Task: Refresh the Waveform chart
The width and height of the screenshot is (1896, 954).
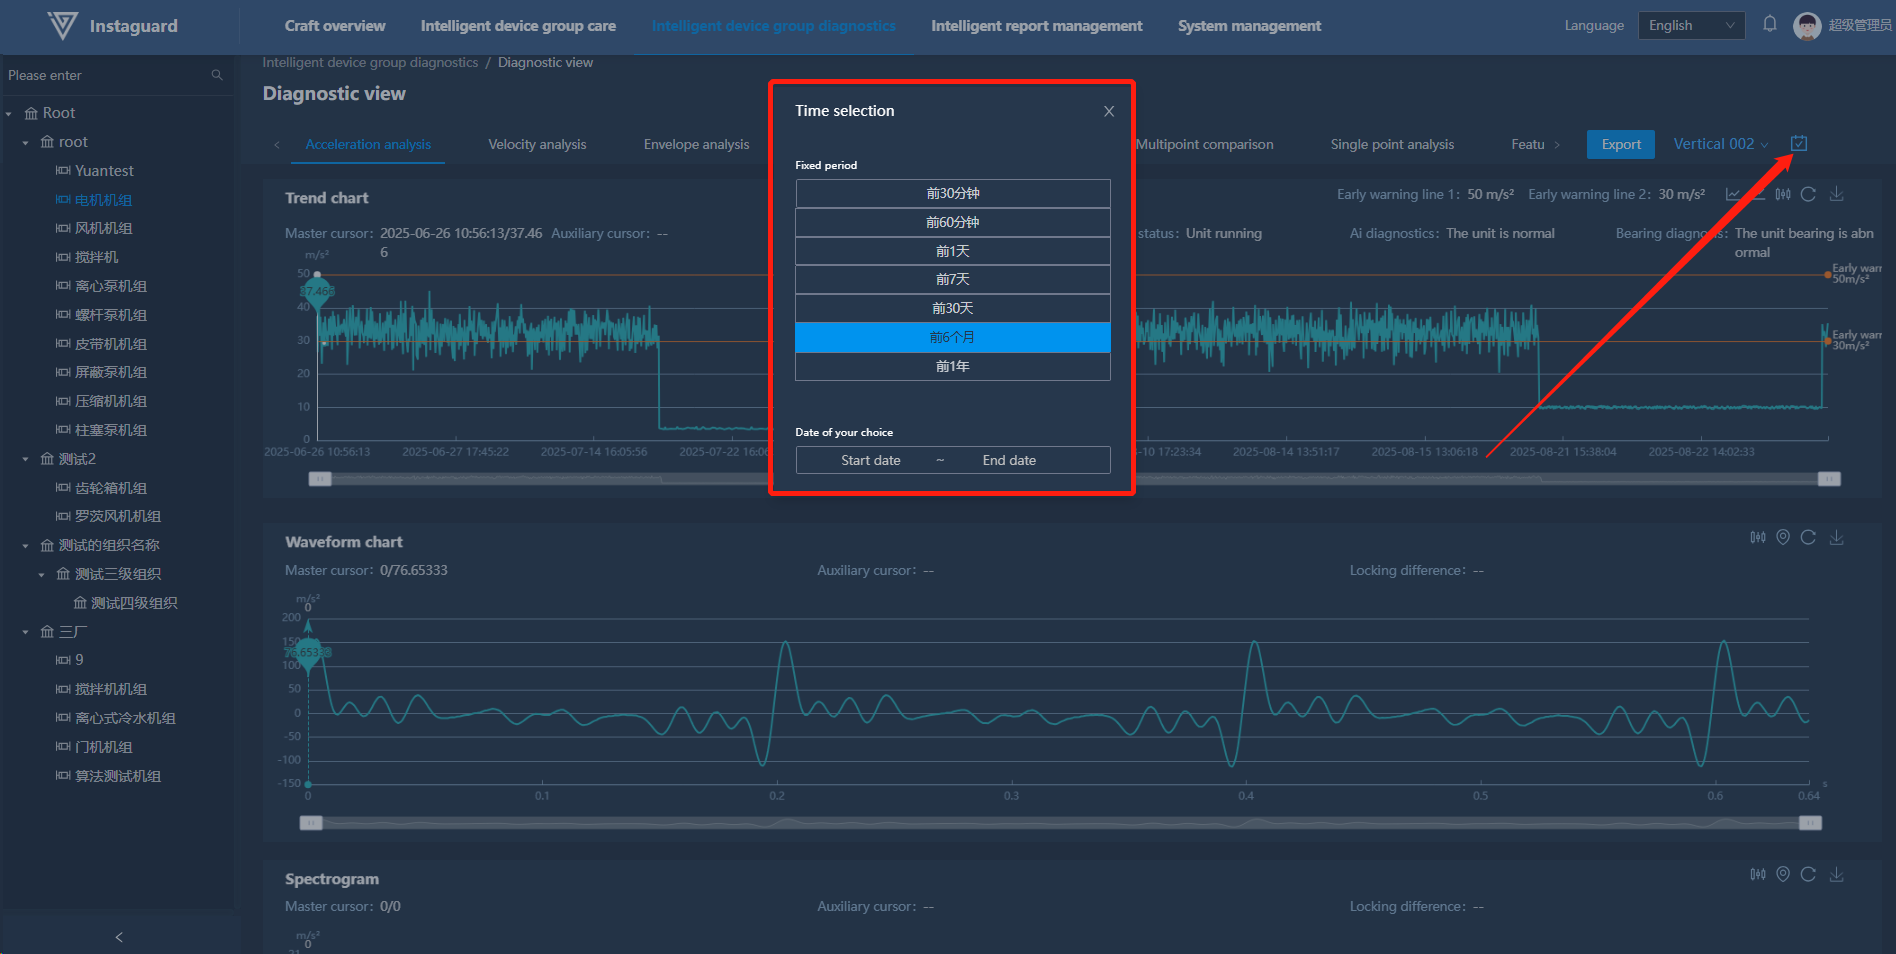Action: (x=1808, y=538)
